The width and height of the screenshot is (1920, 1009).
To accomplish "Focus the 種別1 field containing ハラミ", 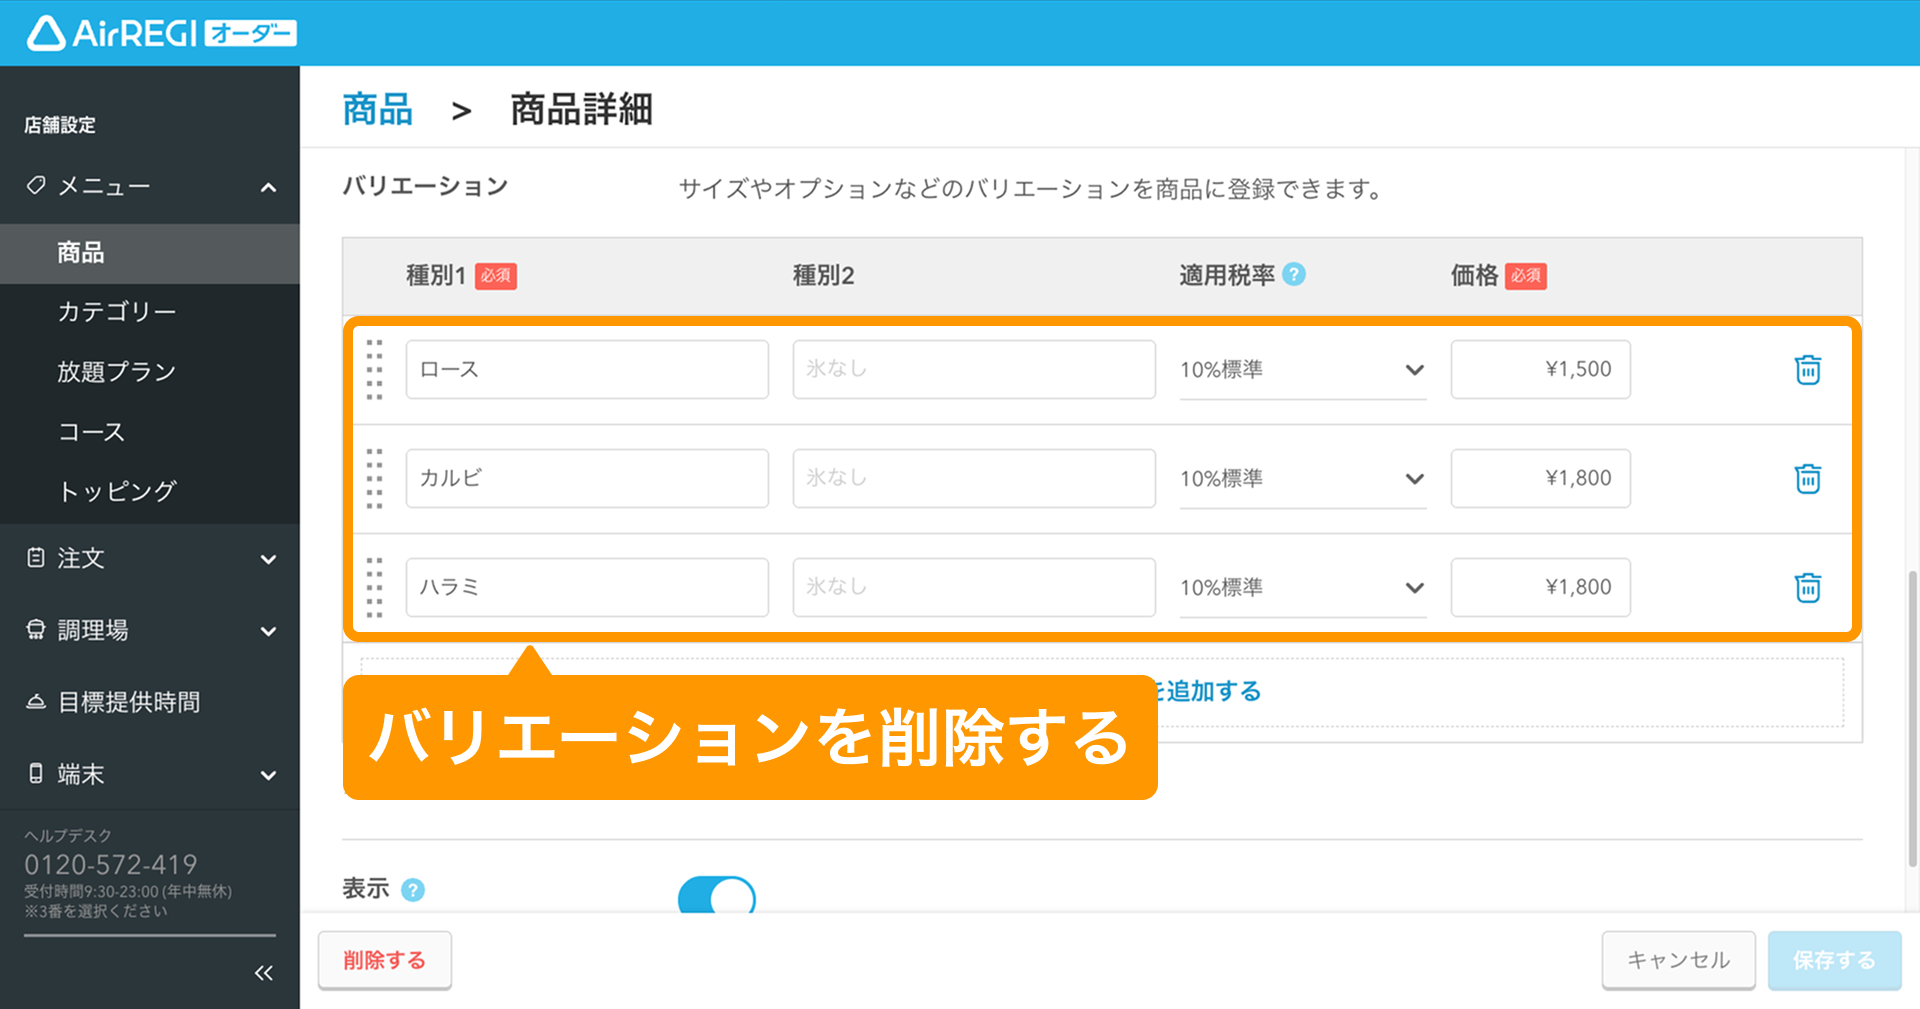I will pos(587,588).
